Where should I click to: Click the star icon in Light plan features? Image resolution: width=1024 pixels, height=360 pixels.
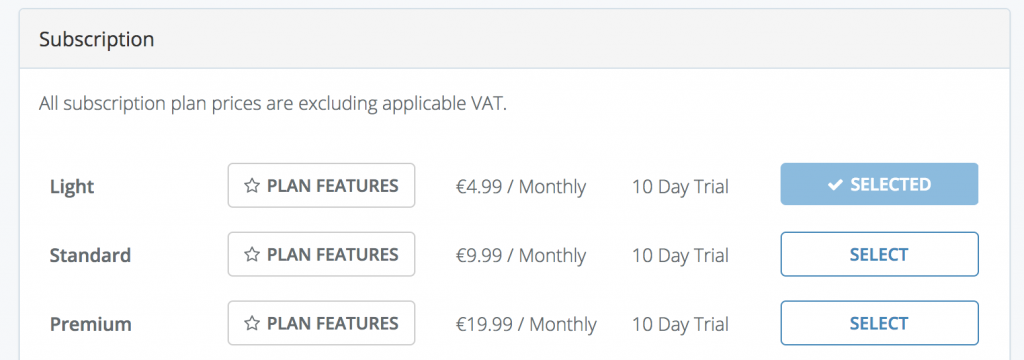click(252, 186)
